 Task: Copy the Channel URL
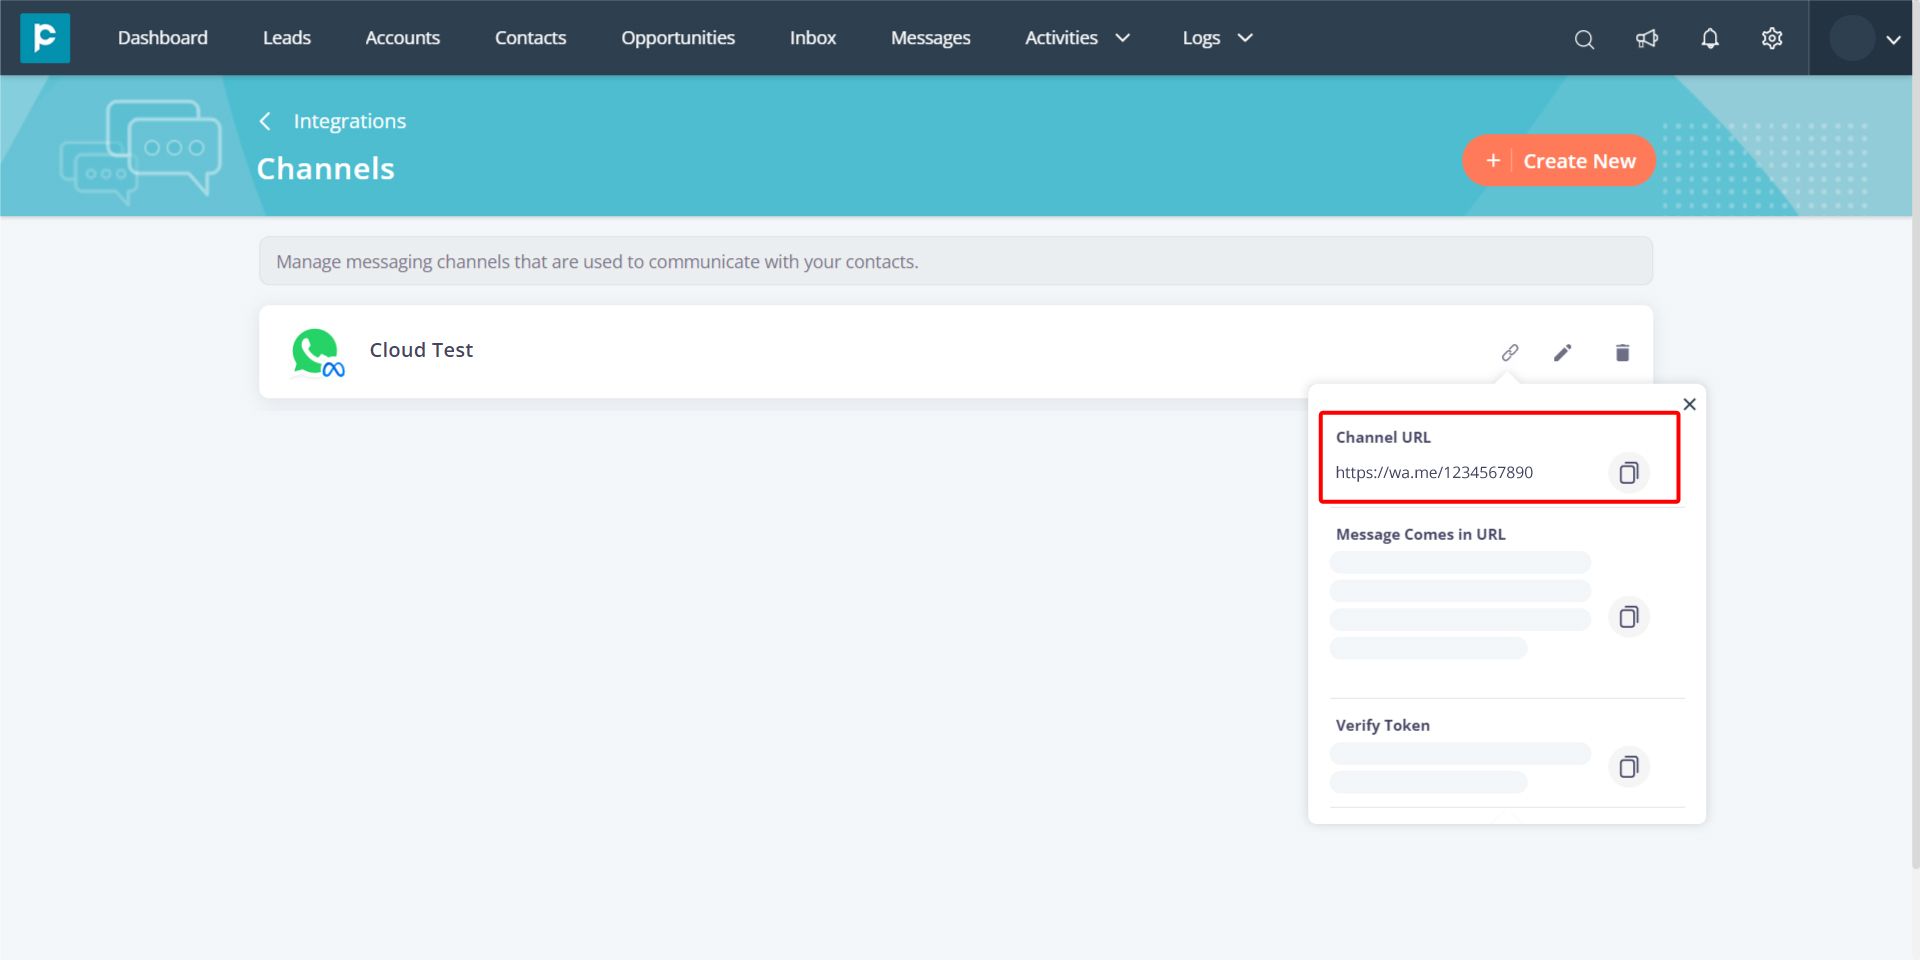pyautogui.click(x=1629, y=472)
